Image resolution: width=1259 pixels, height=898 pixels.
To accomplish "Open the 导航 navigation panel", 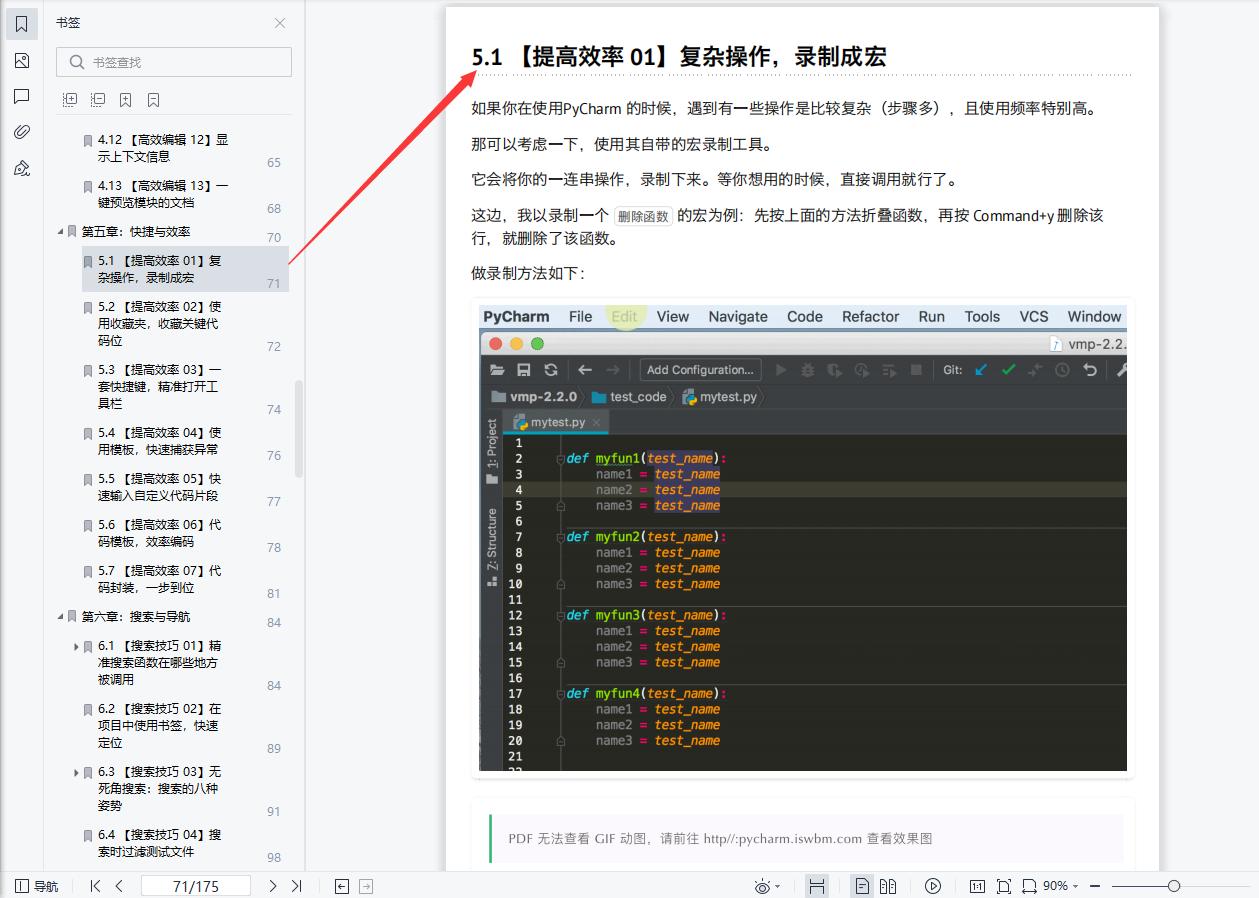I will click(30, 886).
